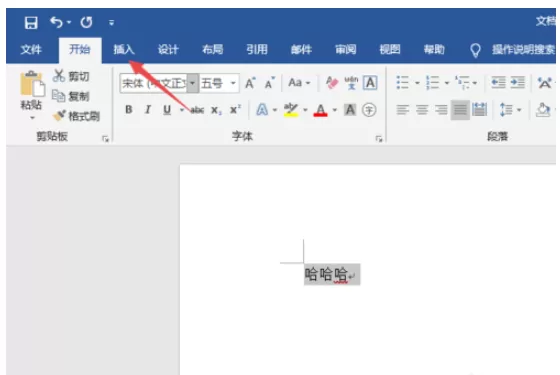Open text effects dropdown arrow
This screenshot has height=375, width=560.
point(275,110)
